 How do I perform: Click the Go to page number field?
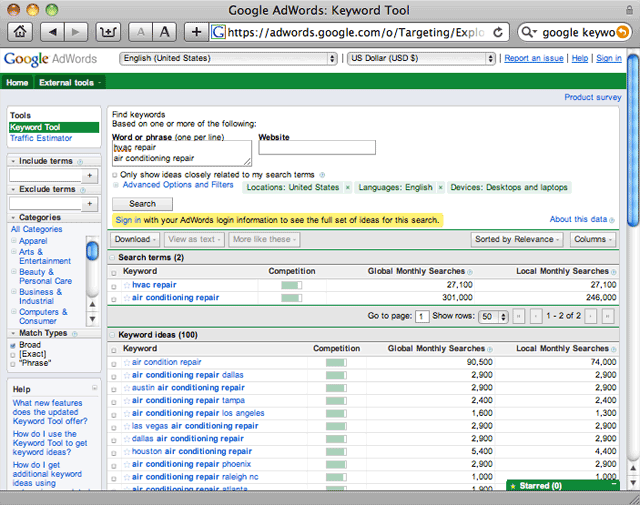[x=422, y=316]
